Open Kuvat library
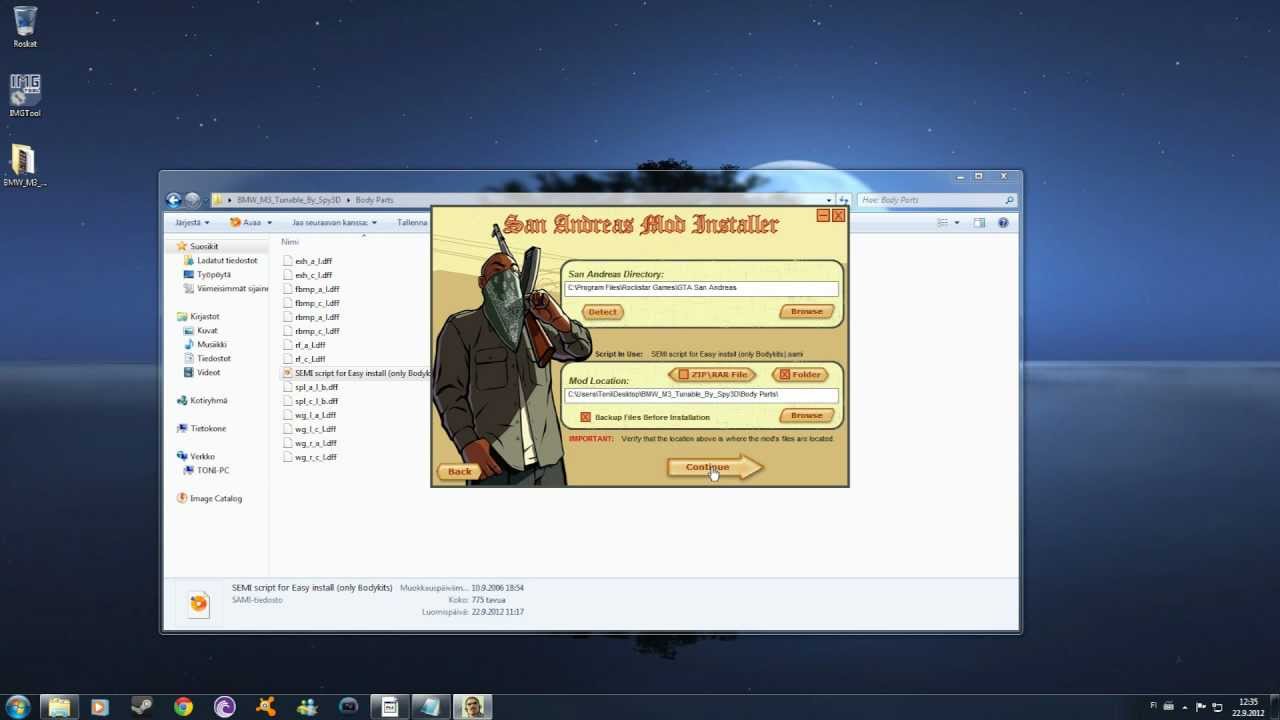1280x720 pixels. point(207,331)
